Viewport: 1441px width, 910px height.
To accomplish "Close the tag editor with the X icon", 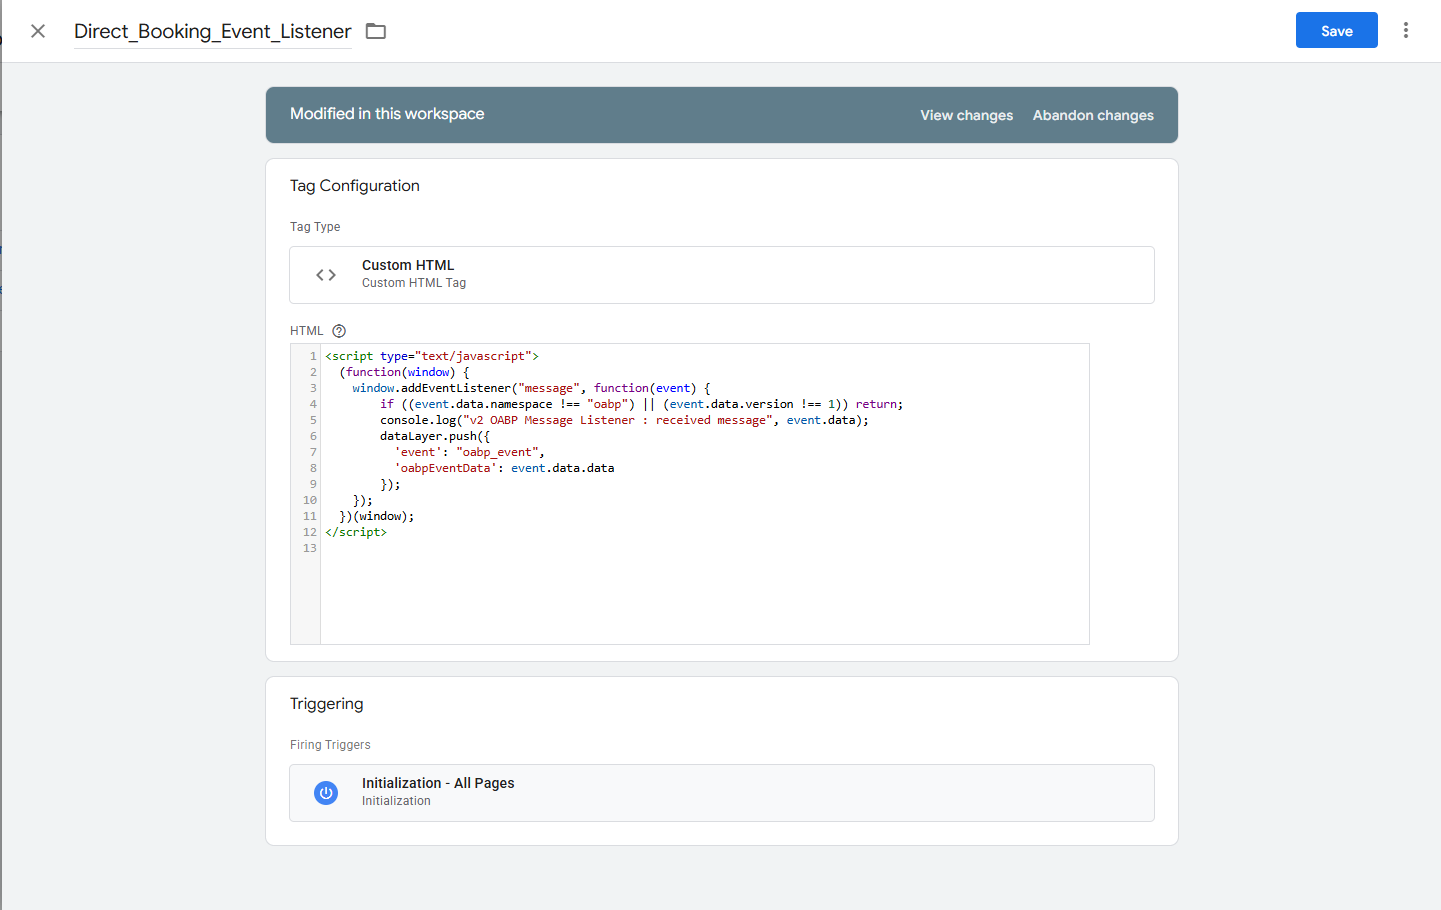I will 38,31.
